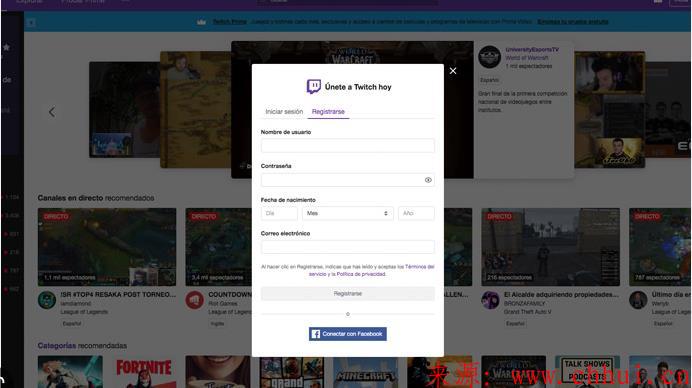The height and width of the screenshot is (388, 692).
Task: Click the Riot Games channel avatar
Action: [195, 300]
